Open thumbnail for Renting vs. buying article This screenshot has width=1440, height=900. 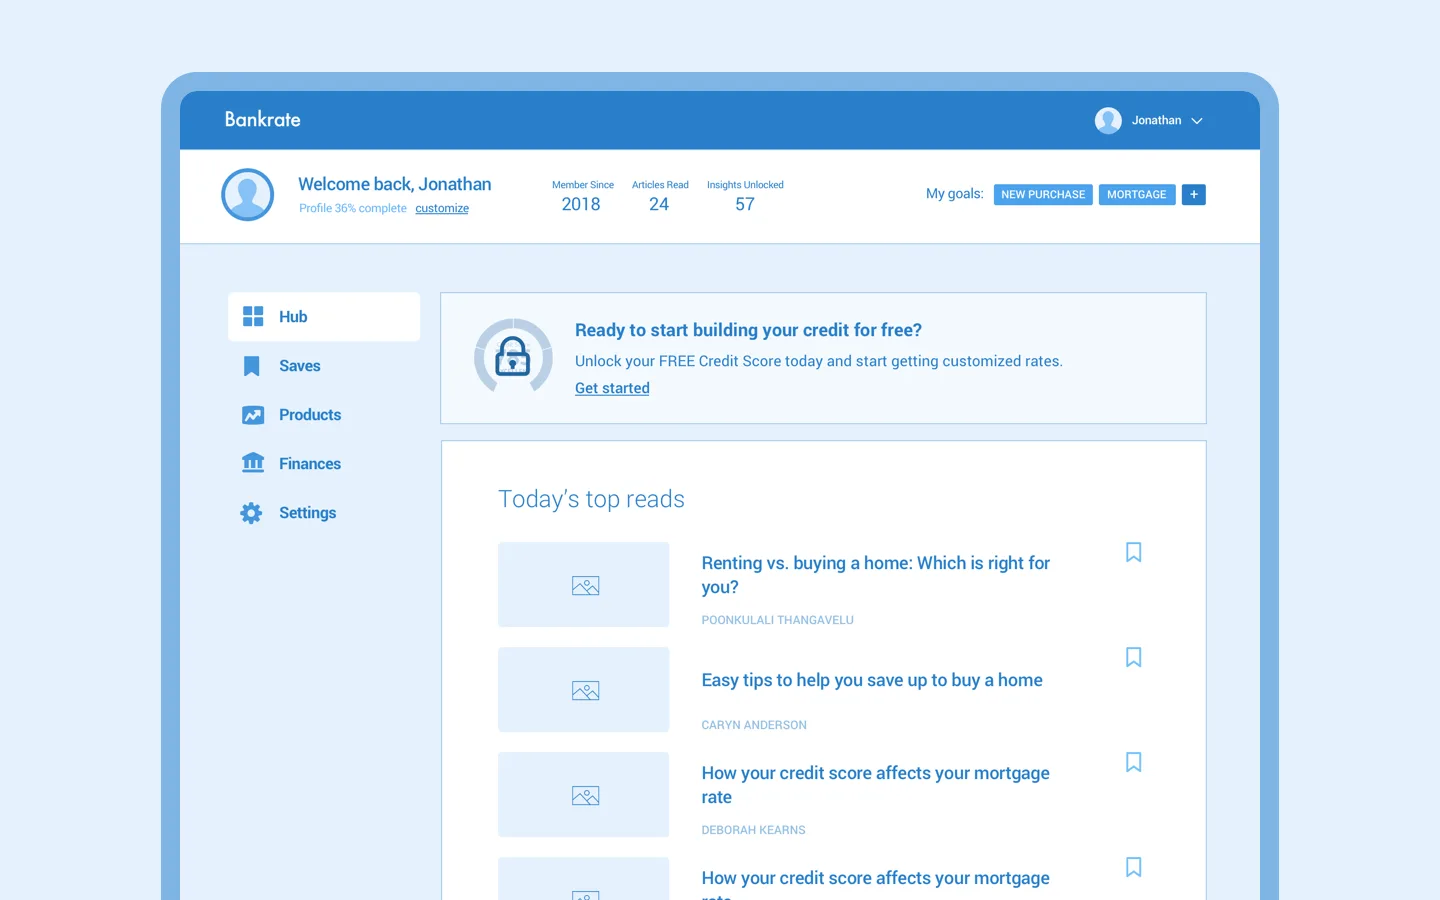point(584,585)
